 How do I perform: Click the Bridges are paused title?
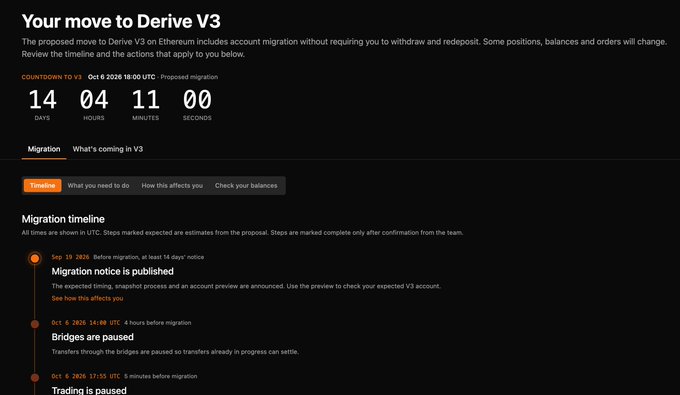(x=92, y=337)
